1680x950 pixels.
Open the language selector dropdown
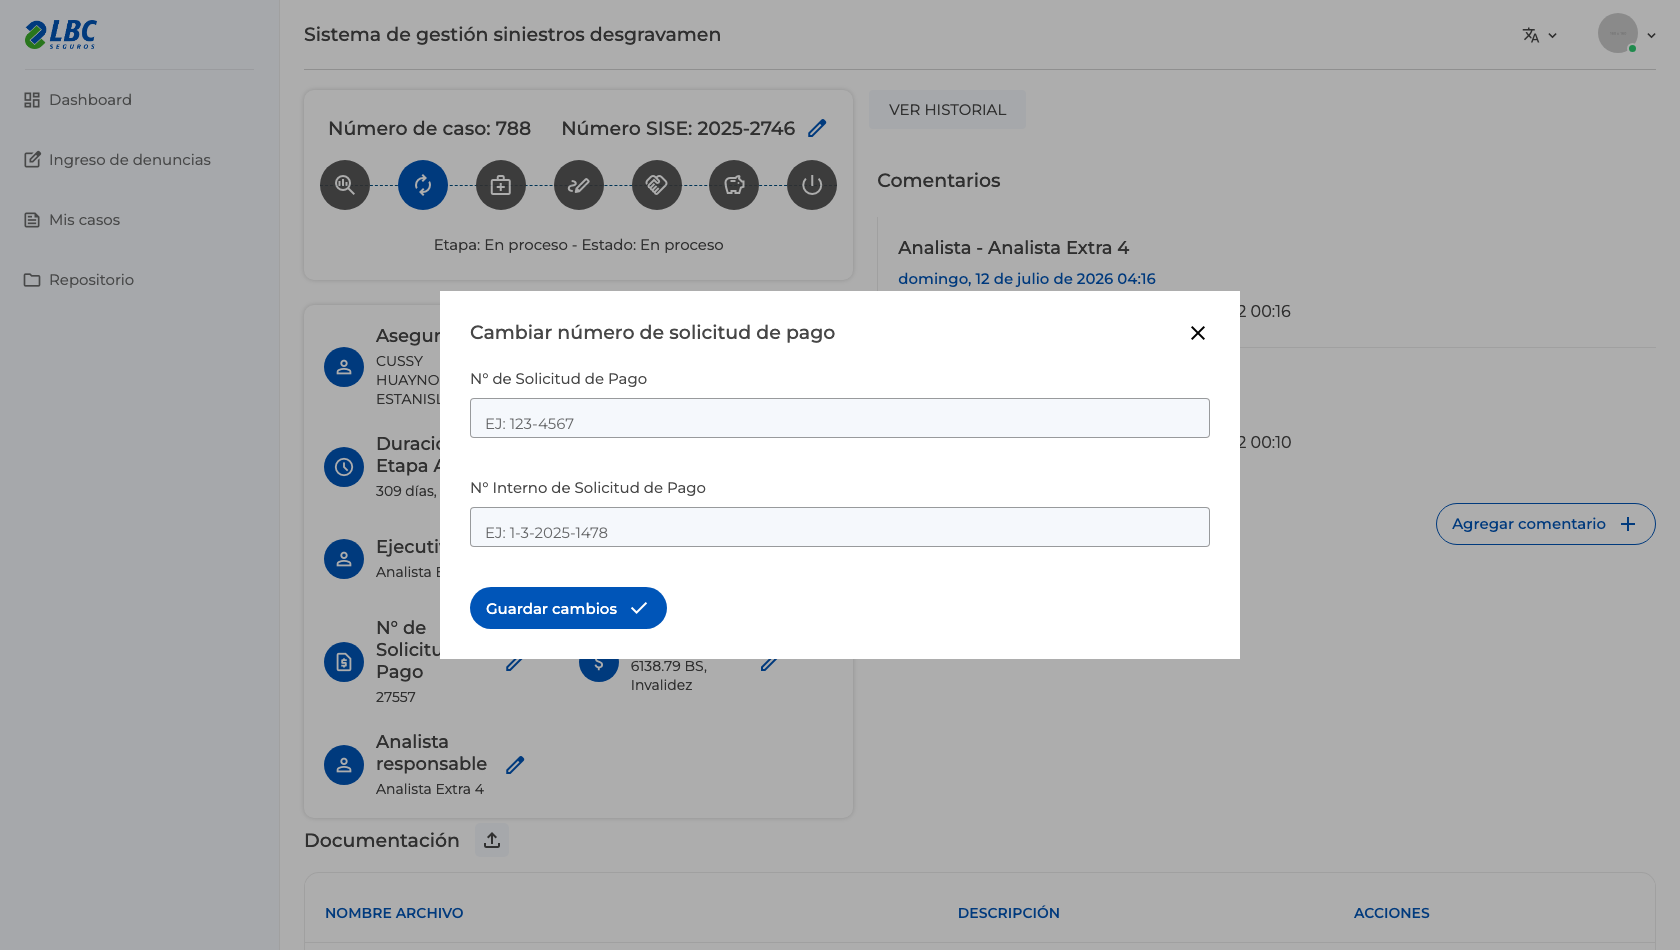coord(1540,35)
